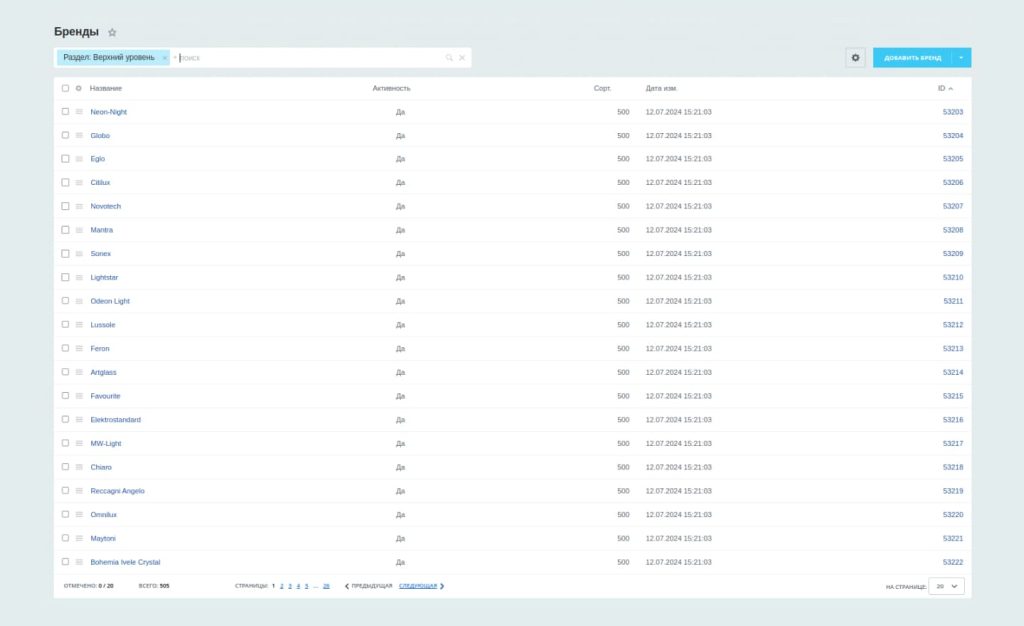The height and width of the screenshot is (626, 1024).
Task: Open row actions menu for Mantra
Action: (79, 230)
